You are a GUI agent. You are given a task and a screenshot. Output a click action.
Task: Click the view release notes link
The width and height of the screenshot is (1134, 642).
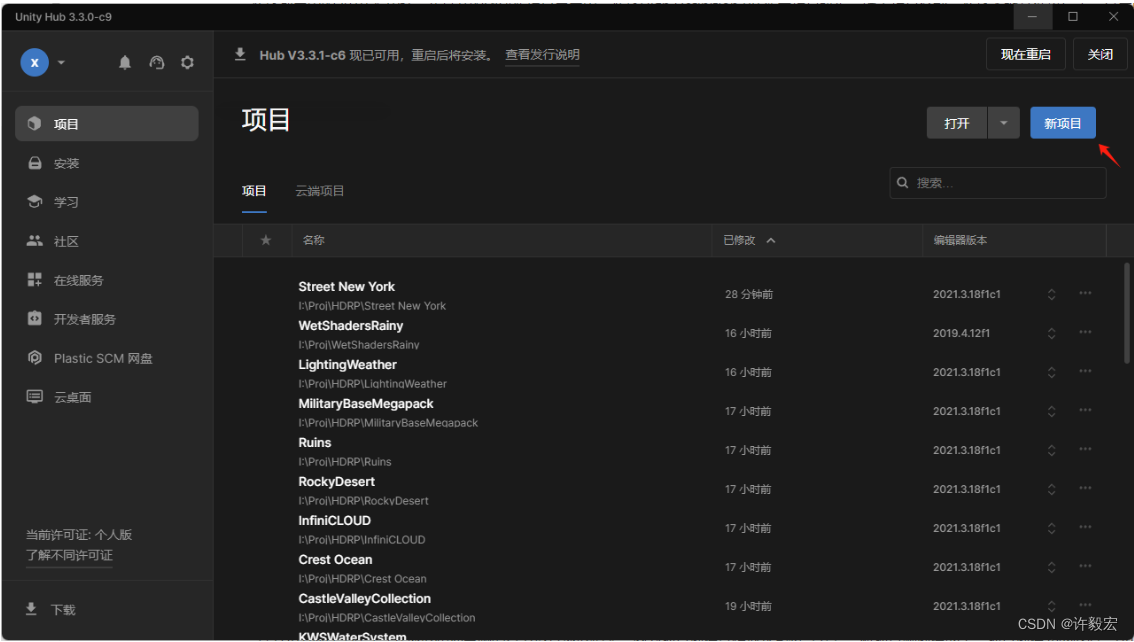tap(542, 55)
